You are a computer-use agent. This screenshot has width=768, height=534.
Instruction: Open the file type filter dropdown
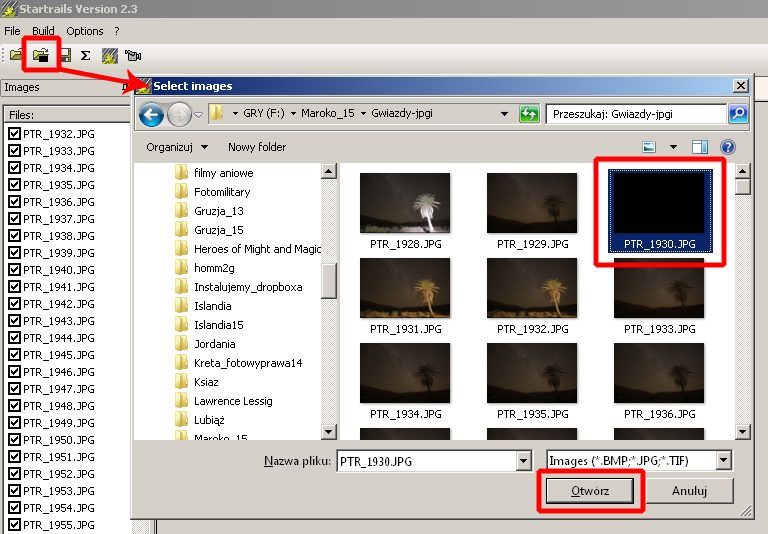coord(724,461)
